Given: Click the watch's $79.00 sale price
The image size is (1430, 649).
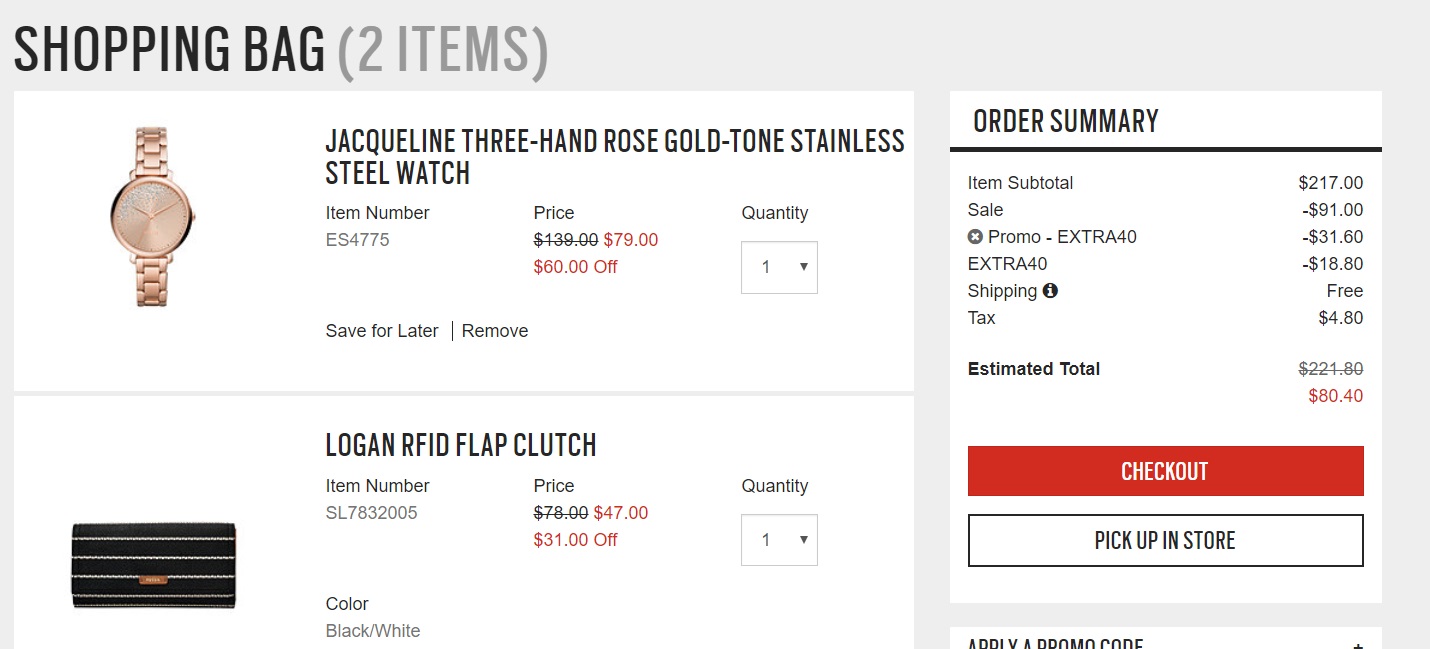Looking at the screenshot, I should 631,240.
